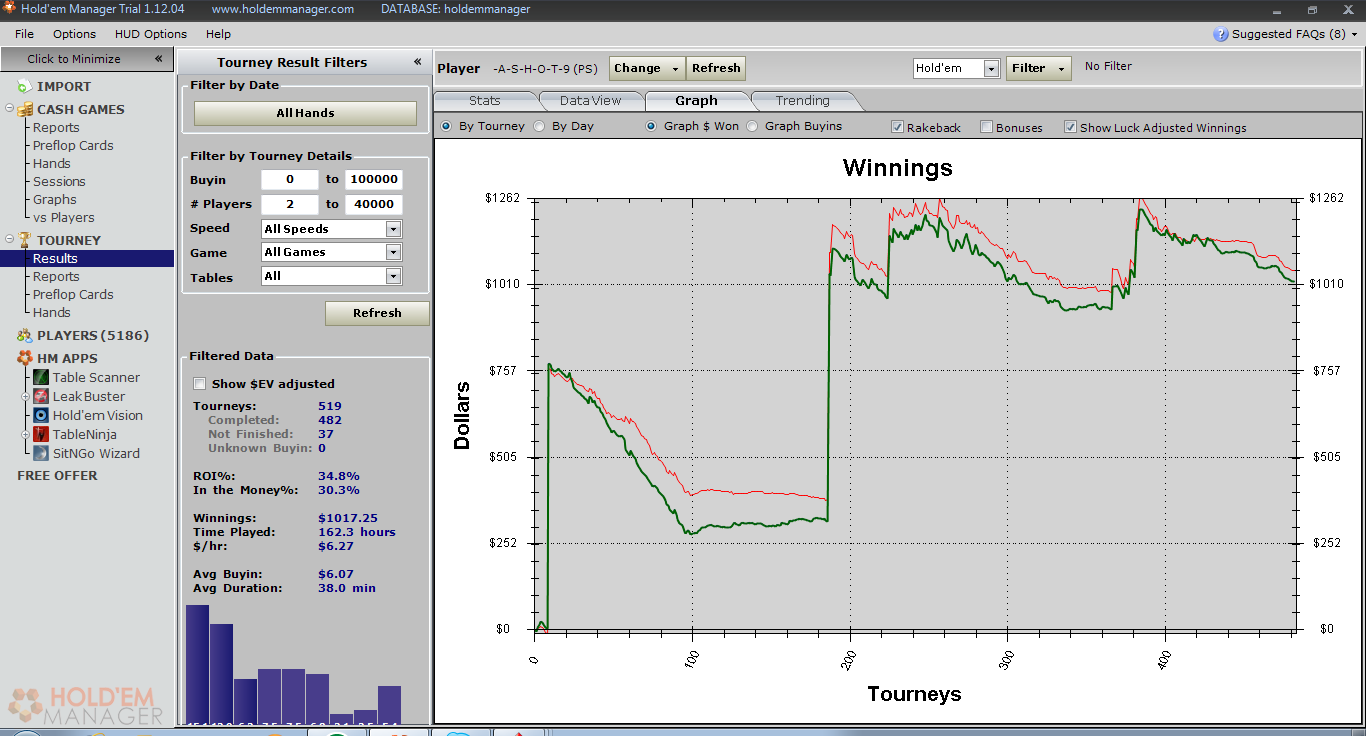Click the # Players minimum input field
The width and height of the screenshot is (1366, 736).
click(x=290, y=204)
